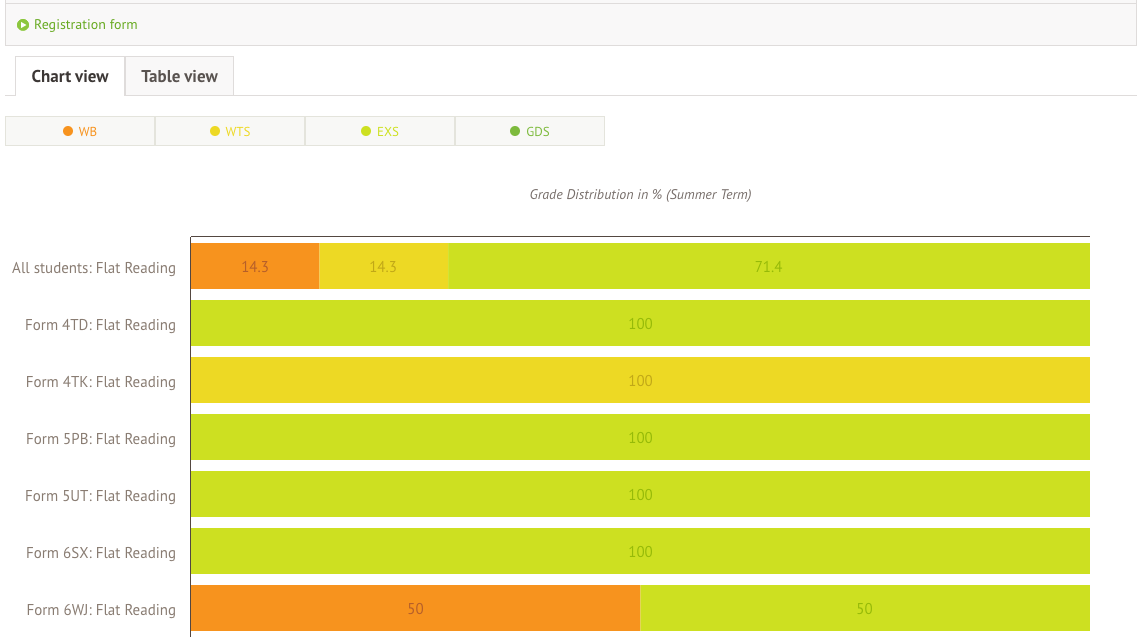1137x642 pixels.
Task: Click the Form 4TD 100 bar
Action: [x=640, y=323]
